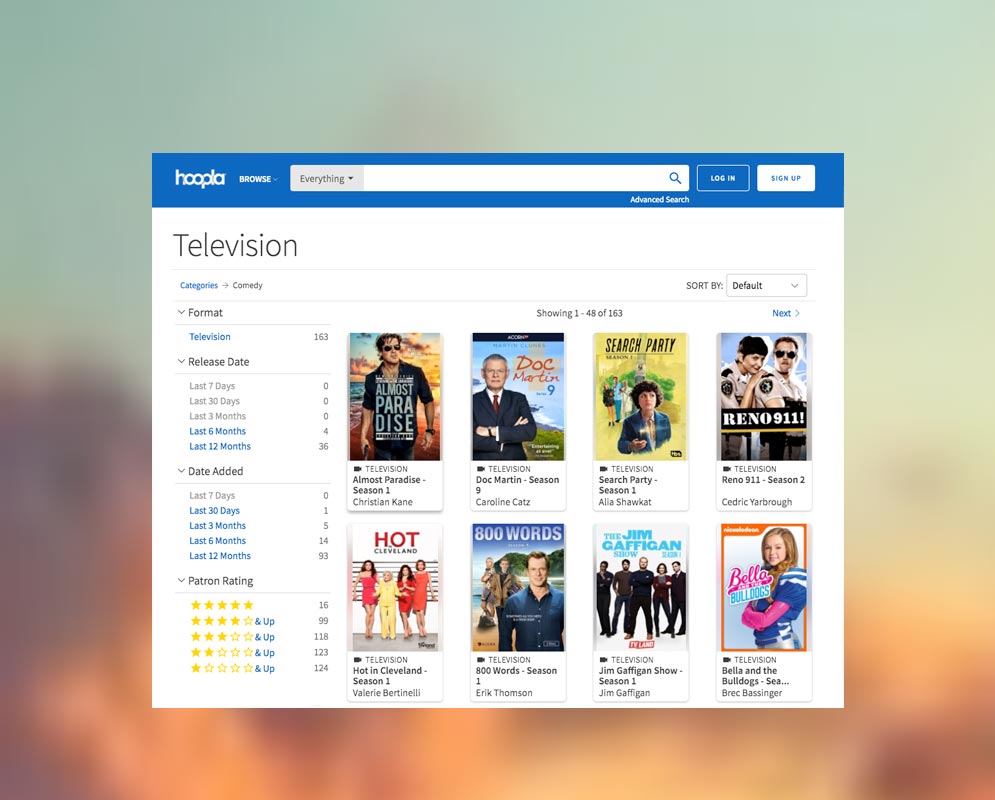995x800 pixels.
Task: Click the title 'Doc Martin - Season 9'
Action: [x=517, y=485]
